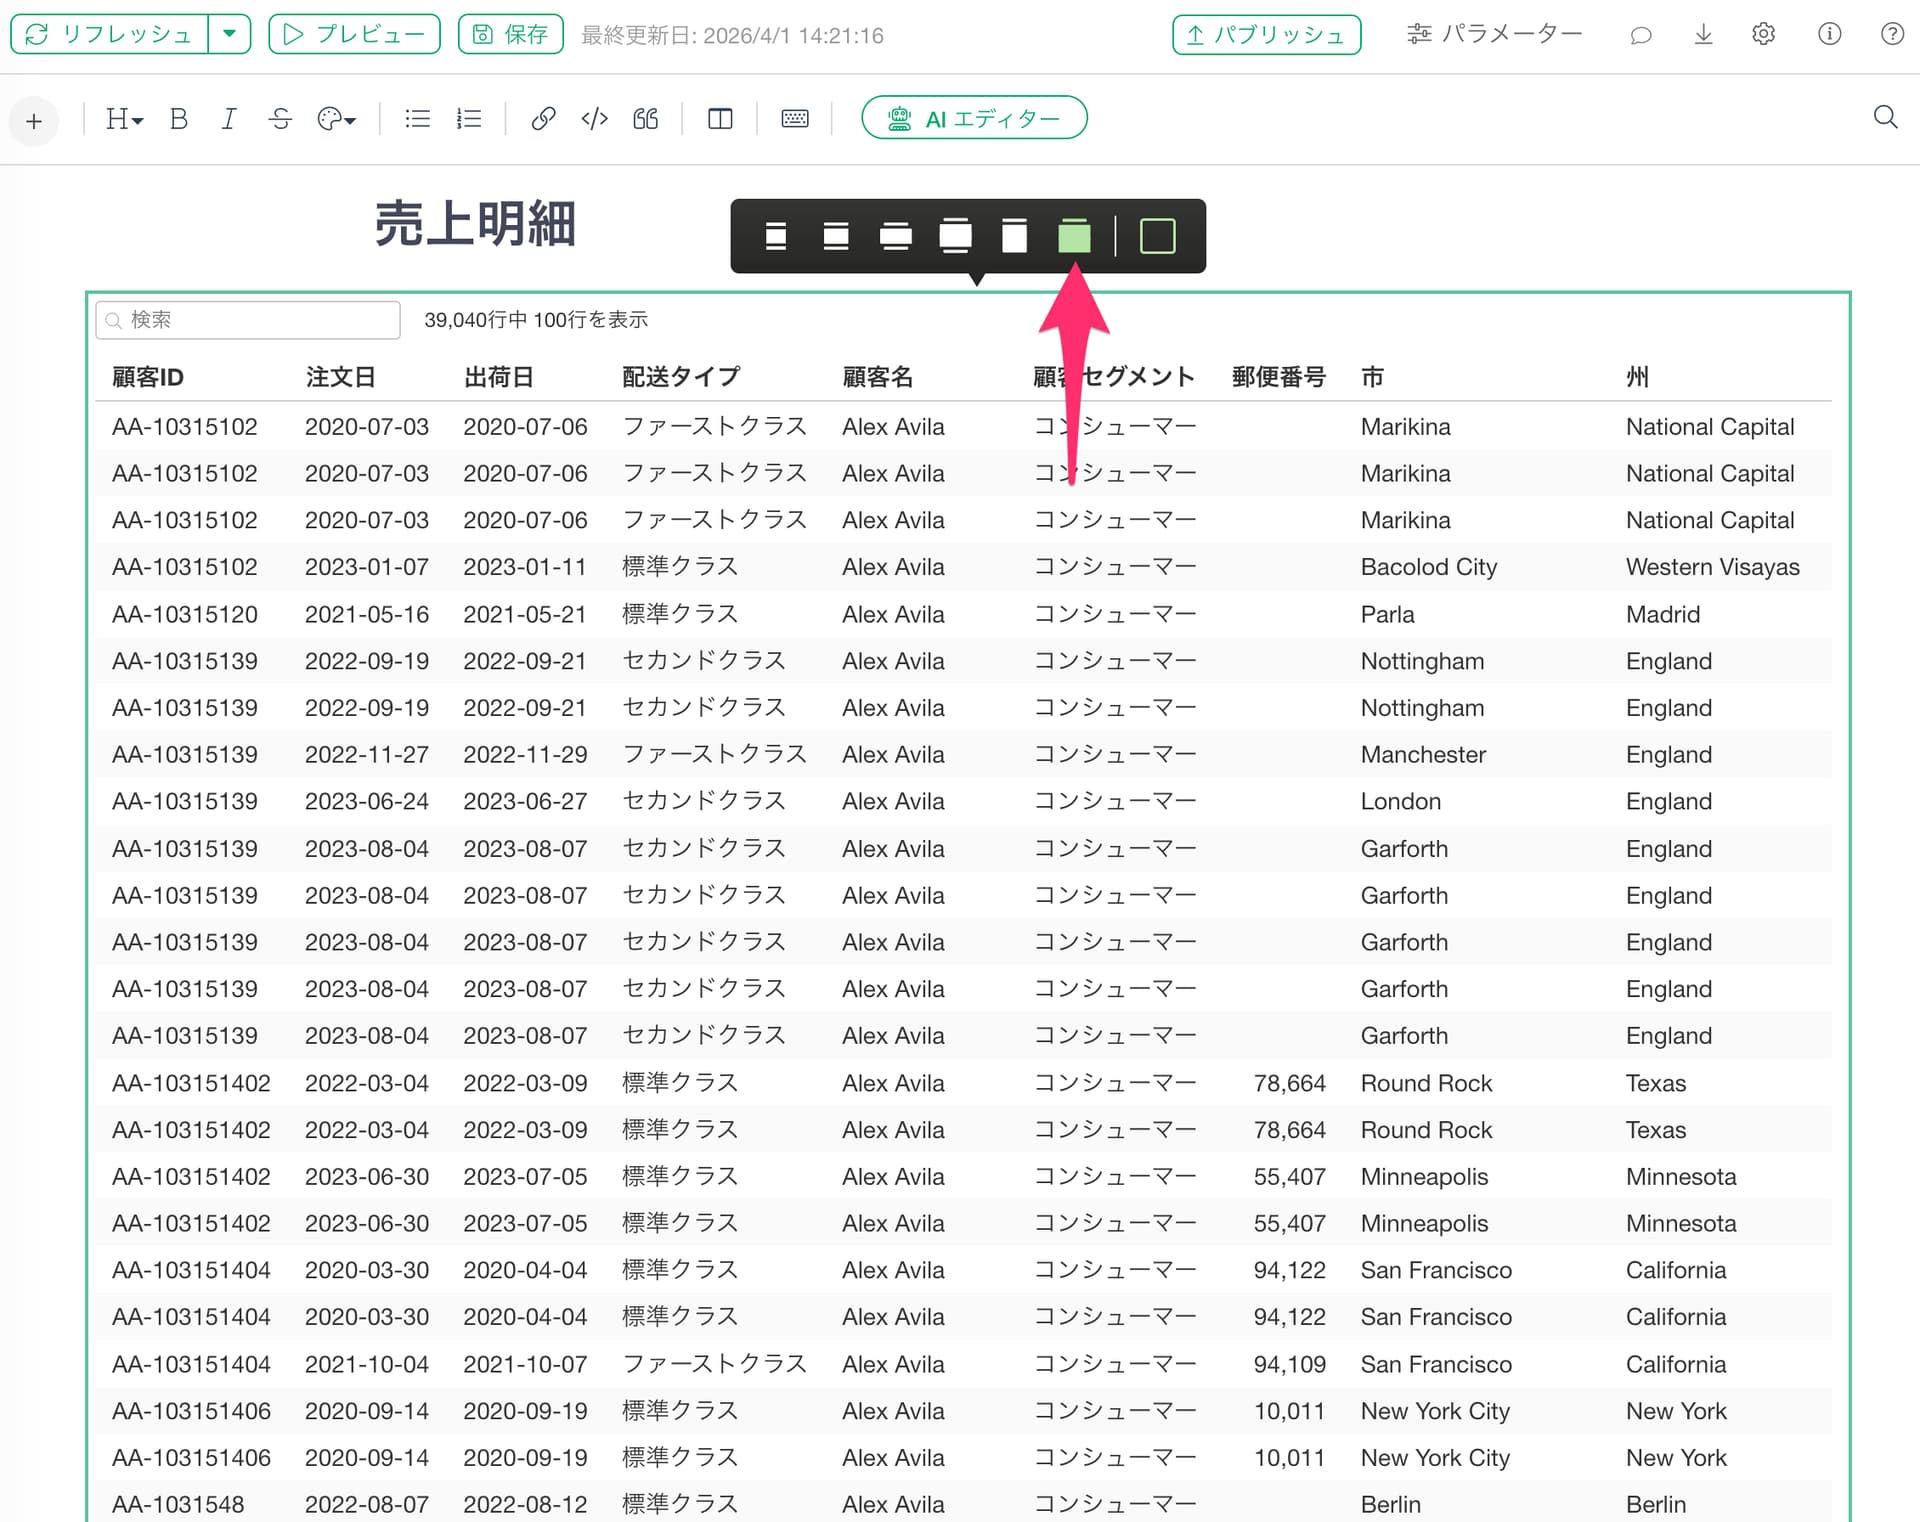Choose the green highlighted full-width layout option

pos(1074,237)
